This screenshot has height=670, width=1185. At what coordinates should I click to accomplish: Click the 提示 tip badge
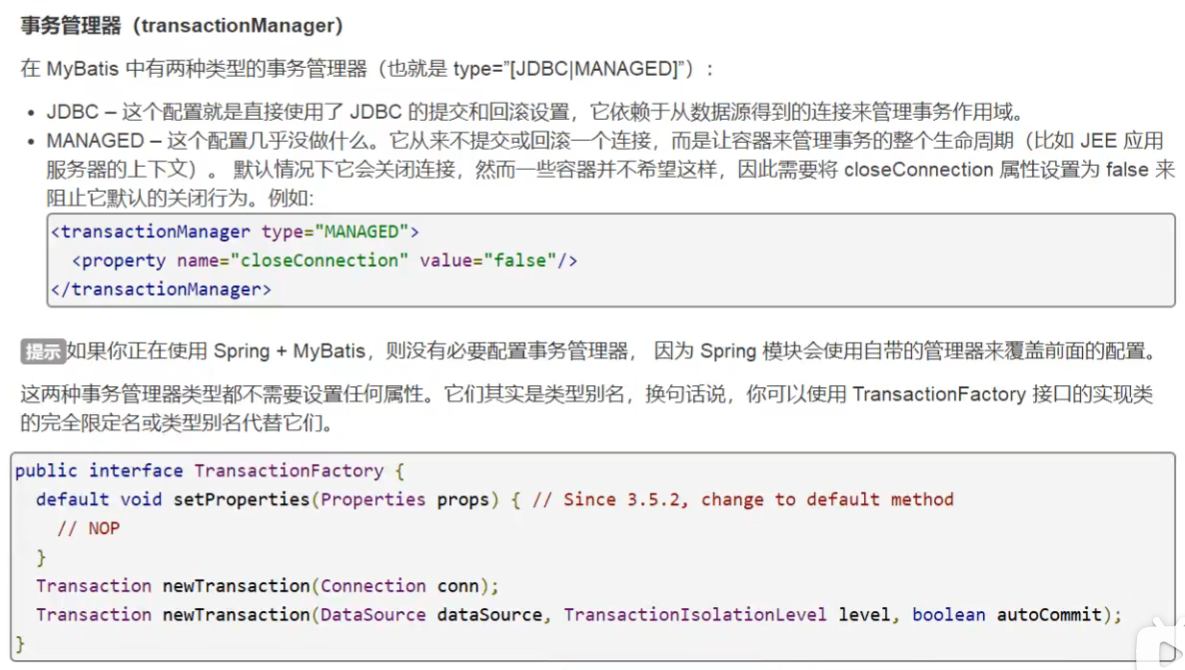pyautogui.click(x=43, y=351)
